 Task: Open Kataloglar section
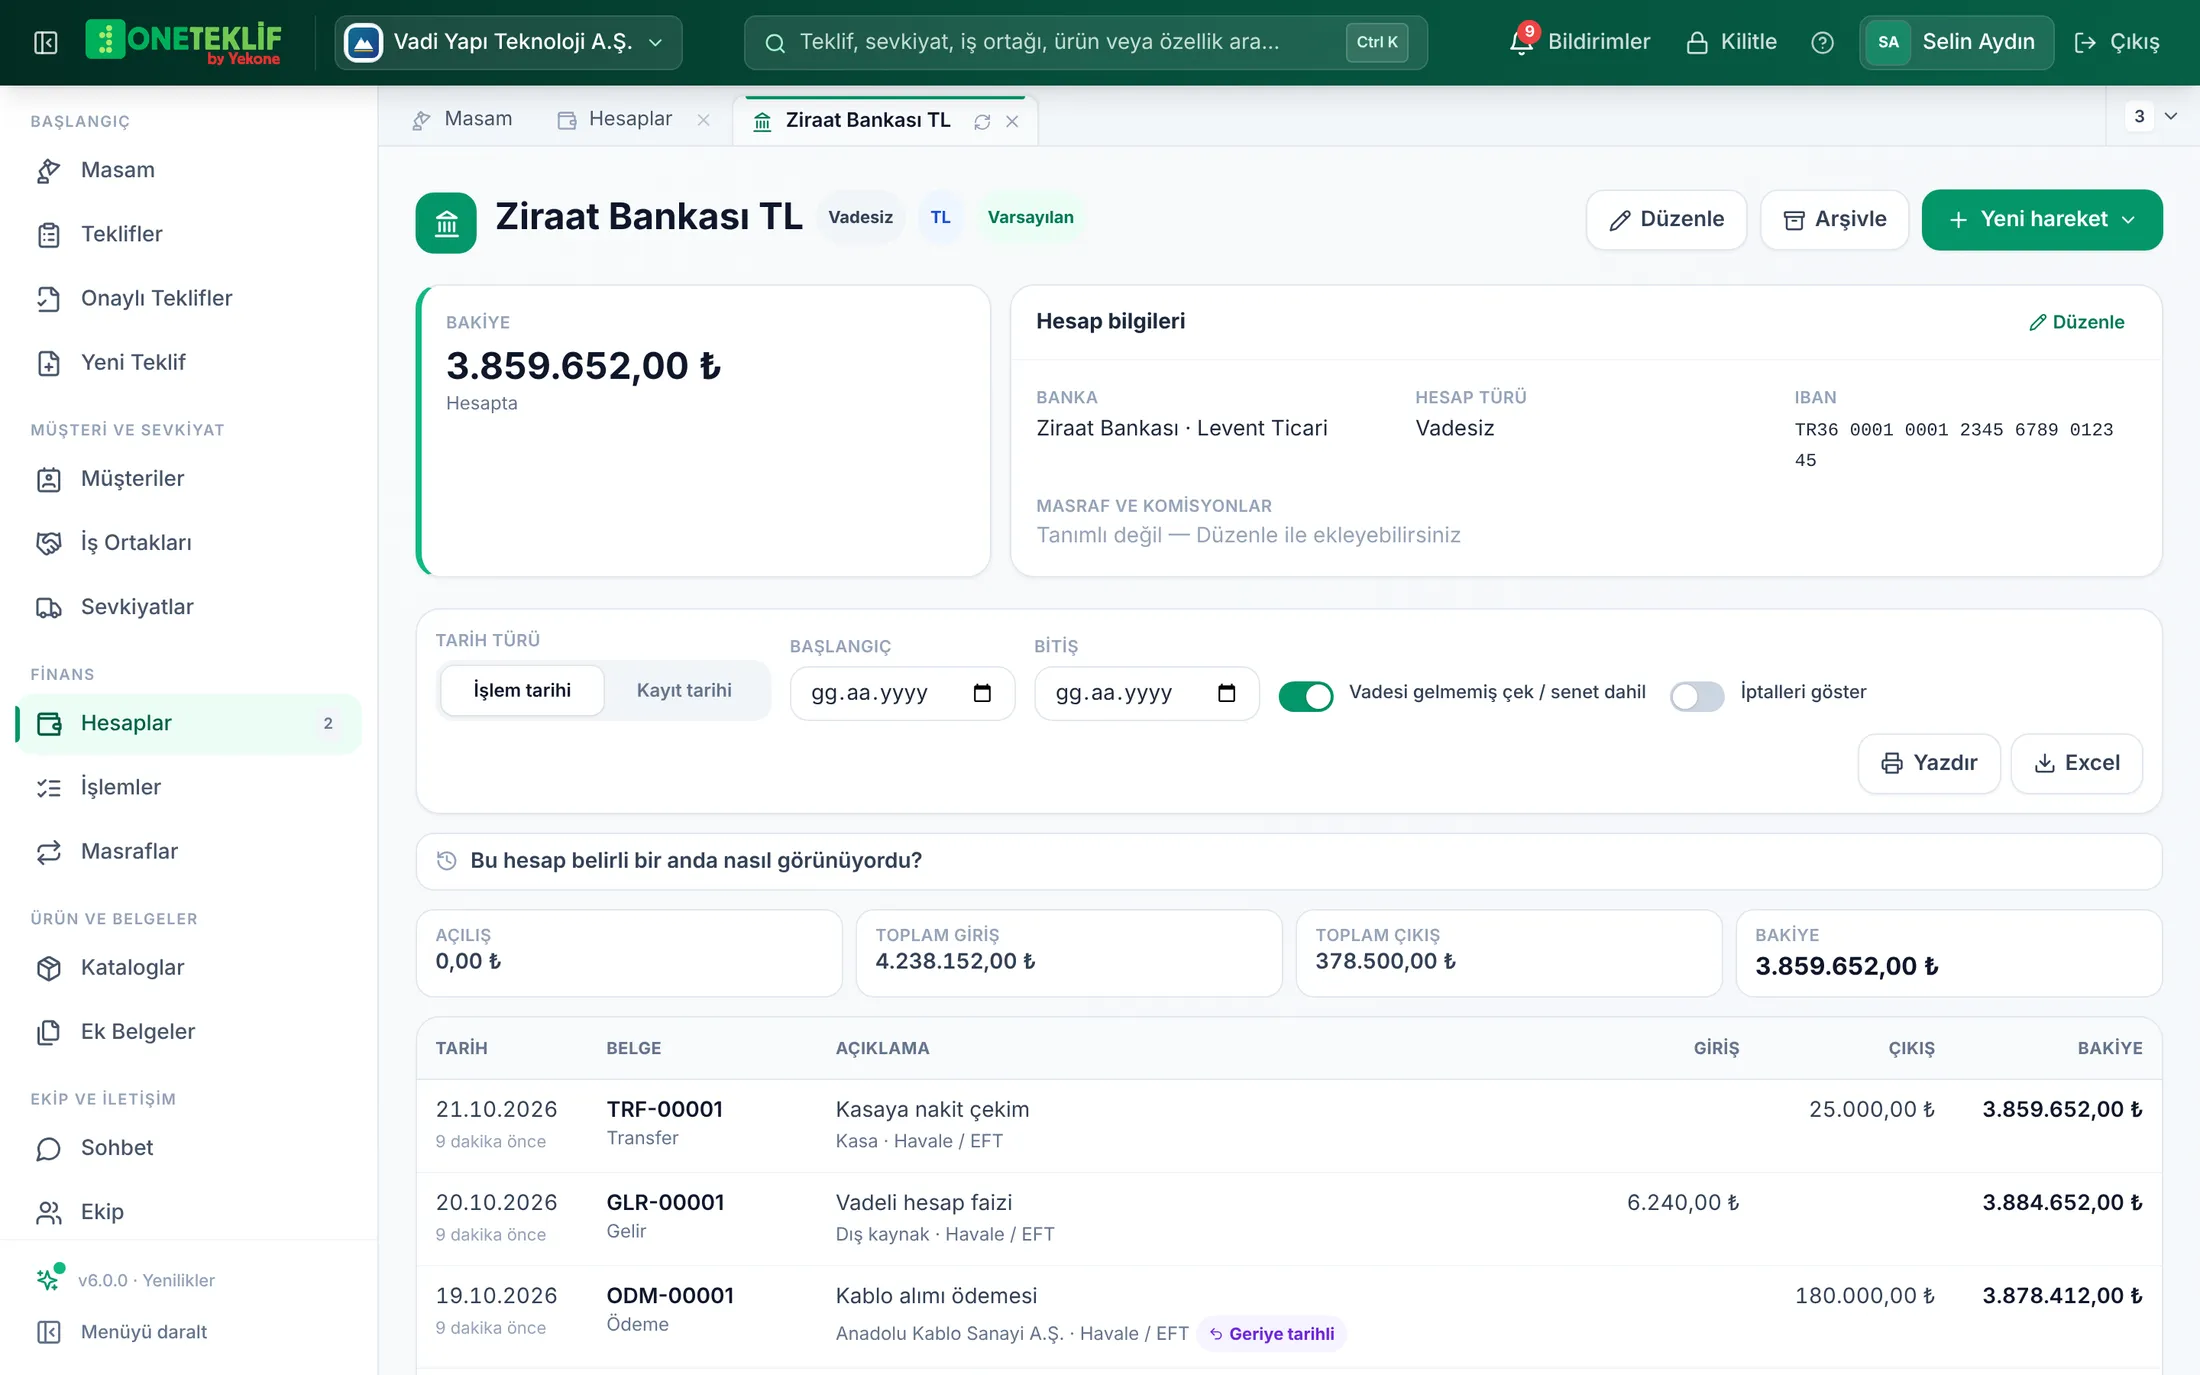pyautogui.click(x=189, y=967)
